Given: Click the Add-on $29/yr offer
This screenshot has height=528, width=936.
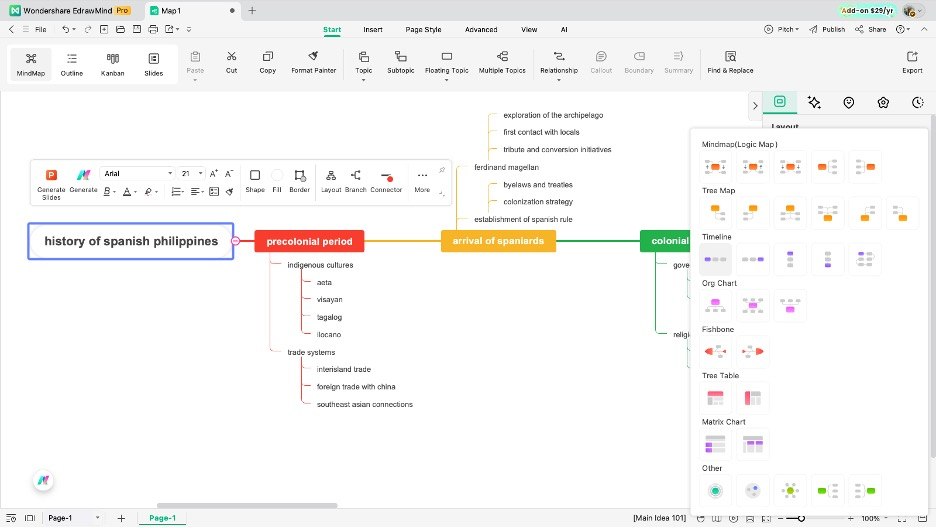Looking at the screenshot, I should (x=867, y=10).
